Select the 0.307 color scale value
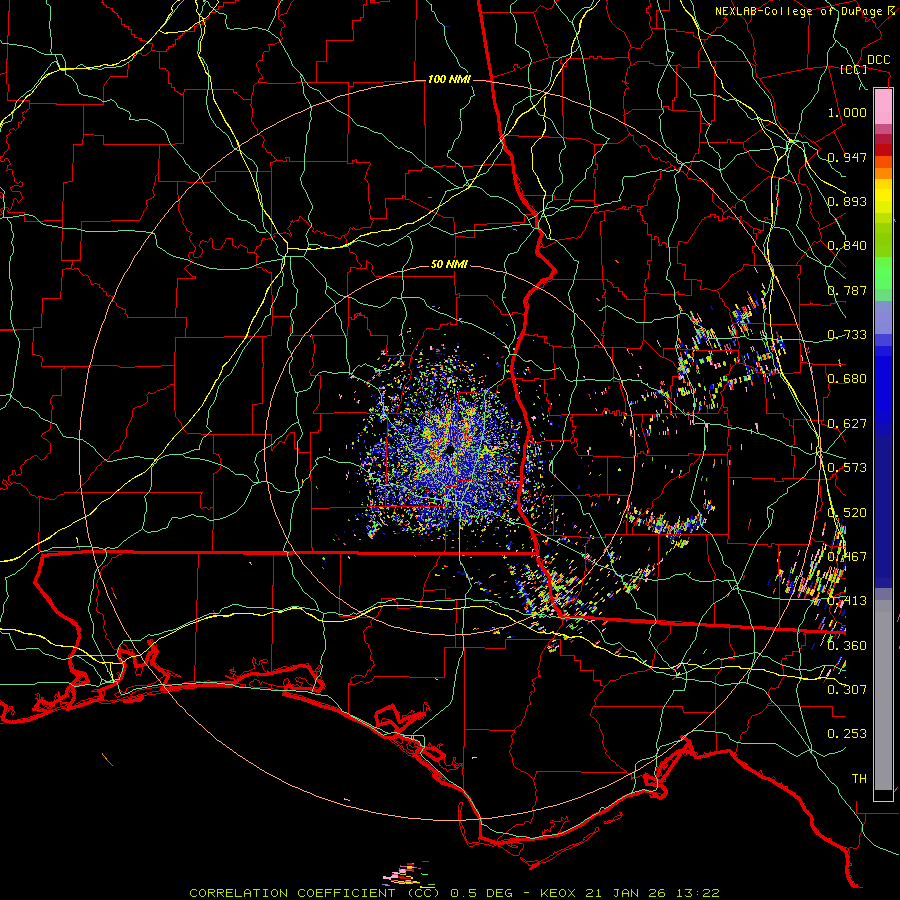The image size is (900, 900). pyautogui.click(x=847, y=690)
